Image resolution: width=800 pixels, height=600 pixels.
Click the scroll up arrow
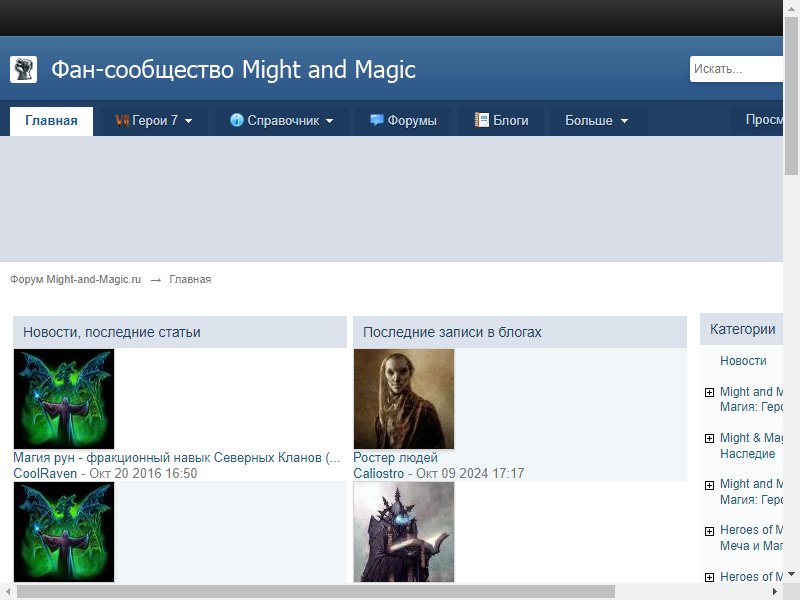coord(791,8)
